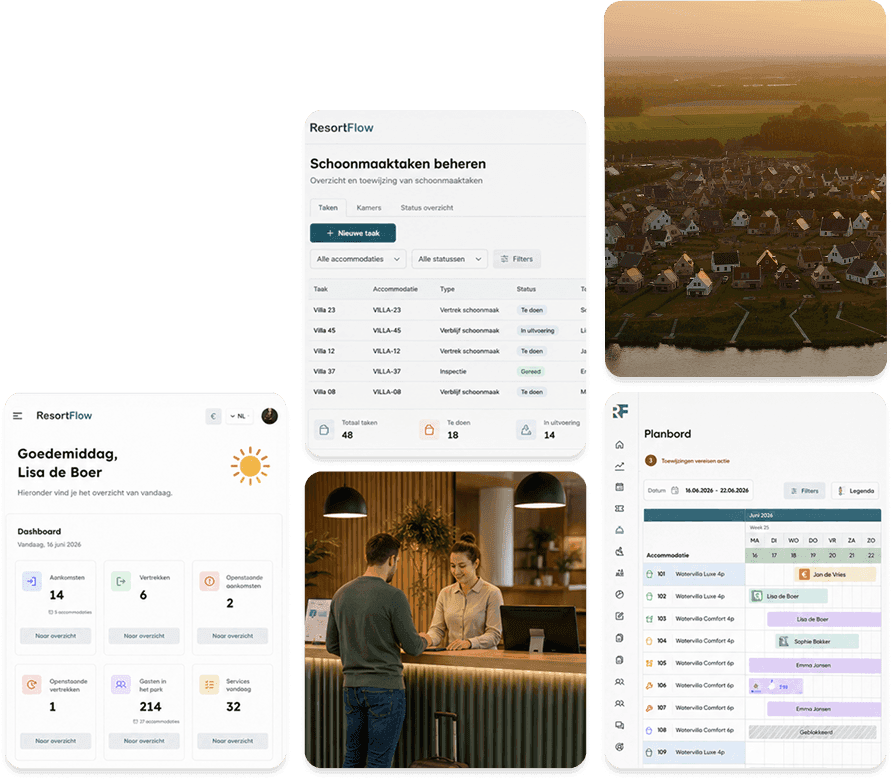
Task: Click the Aankomsten arrival icon
Action: point(32,581)
